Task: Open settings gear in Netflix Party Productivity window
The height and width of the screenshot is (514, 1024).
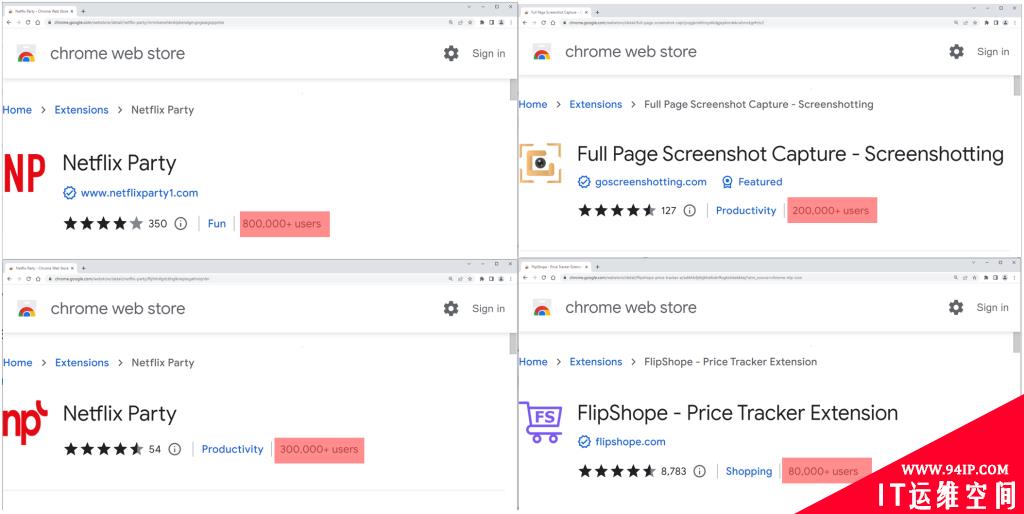Action: point(451,308)
